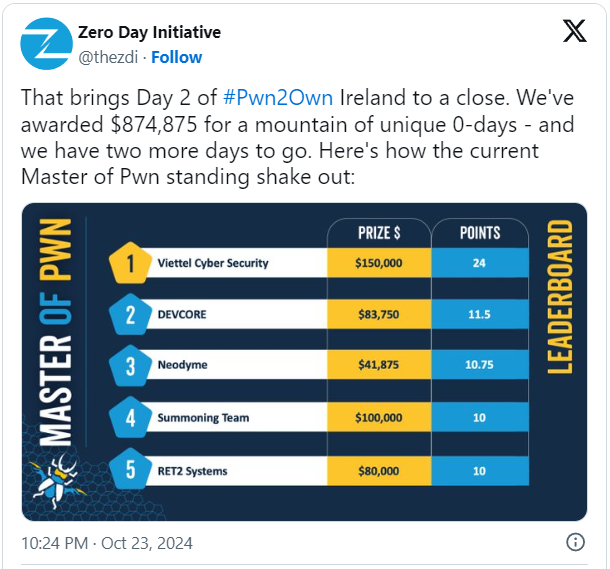
Task: Click the rank 4 blue pentagon badge
Action: [131, 417]
